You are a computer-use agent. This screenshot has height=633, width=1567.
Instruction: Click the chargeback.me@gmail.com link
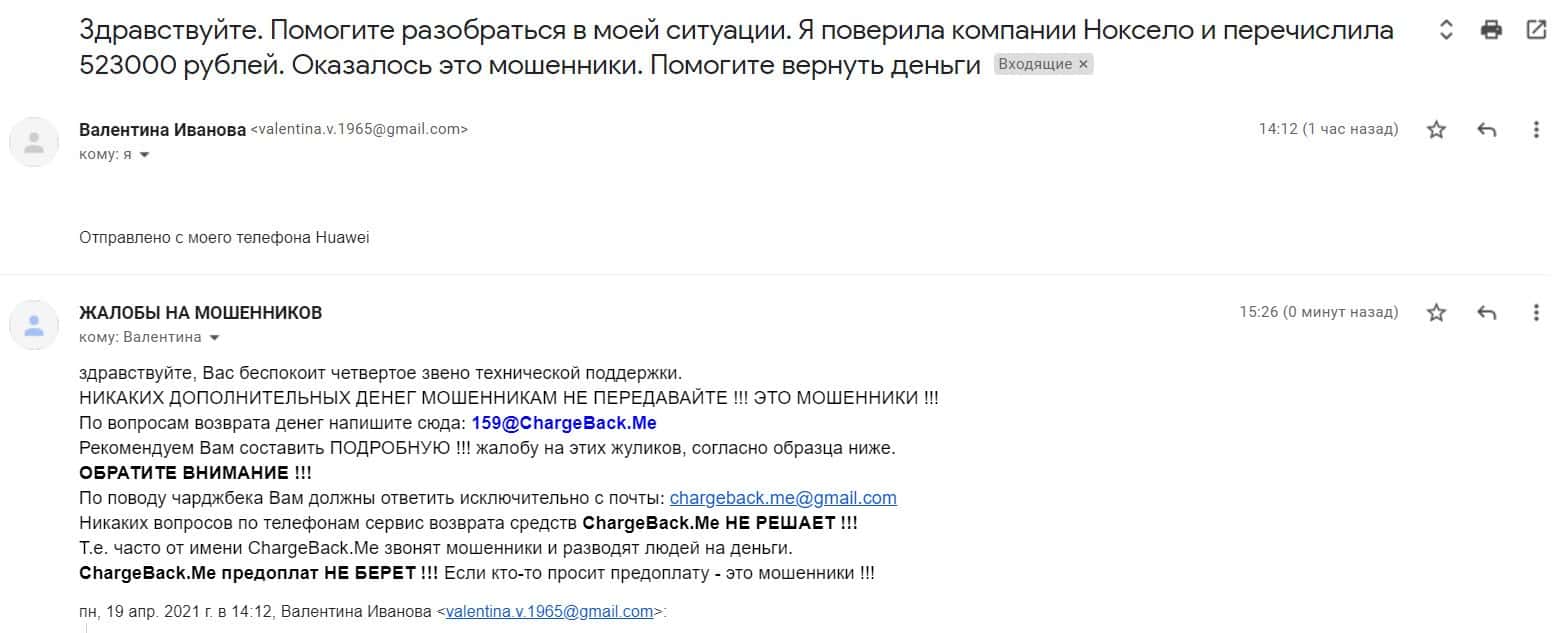[x=782, y=498]
